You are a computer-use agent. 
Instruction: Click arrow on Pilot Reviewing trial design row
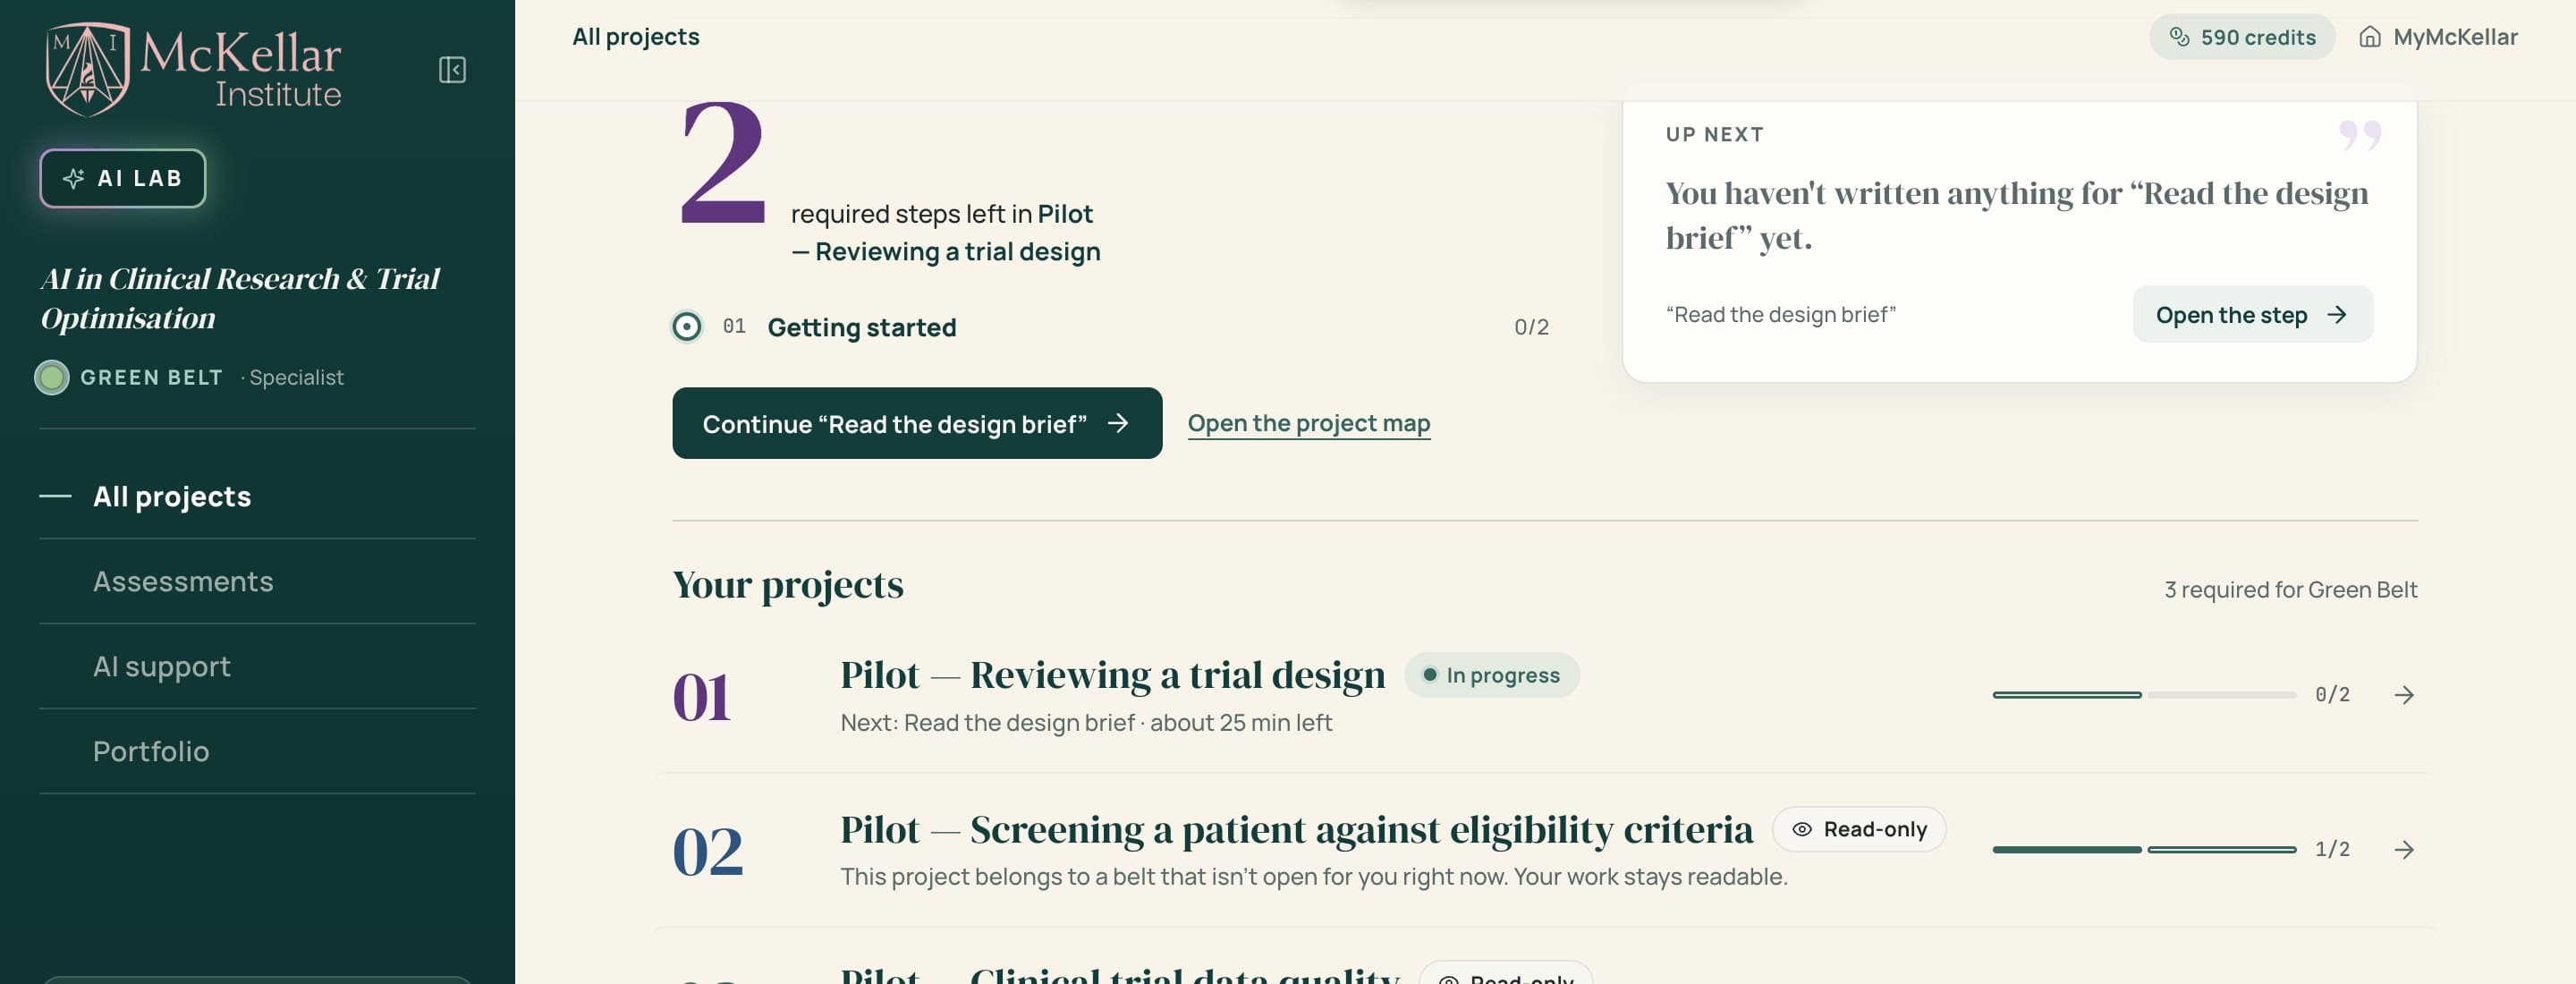click(x=2404, y=694)
